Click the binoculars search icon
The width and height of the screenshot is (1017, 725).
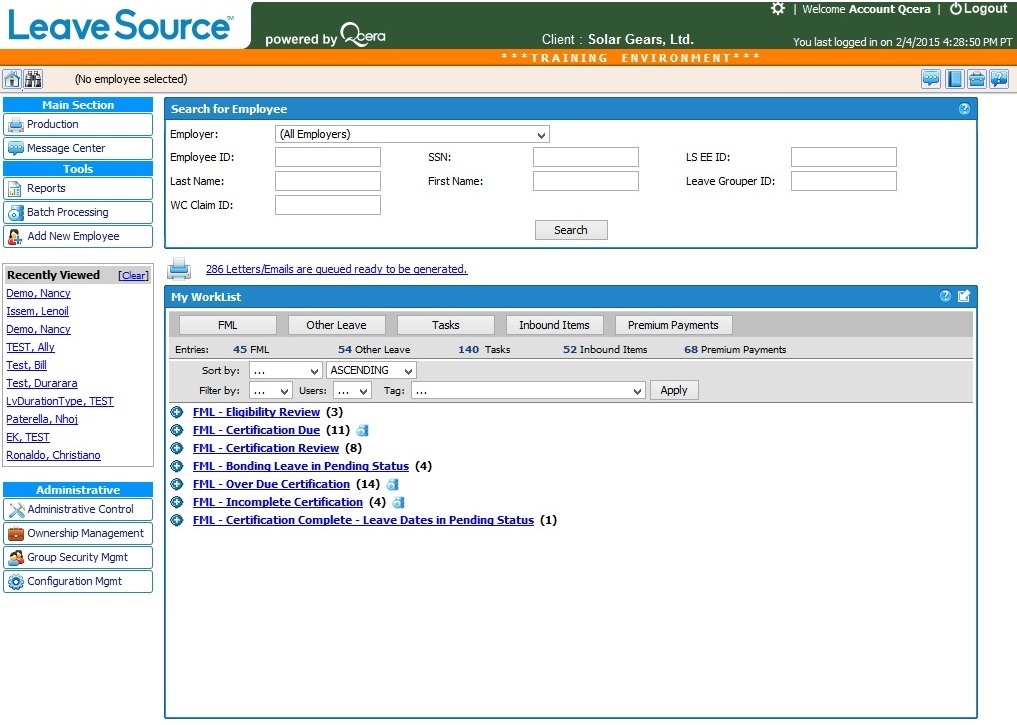[x=33, y=79]
